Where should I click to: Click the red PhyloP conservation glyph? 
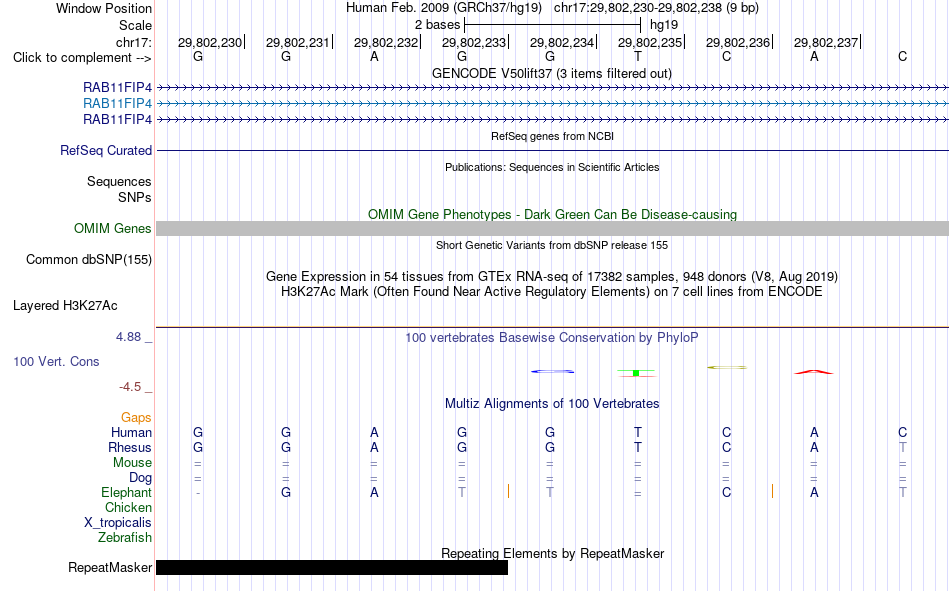tap(814, 372)
